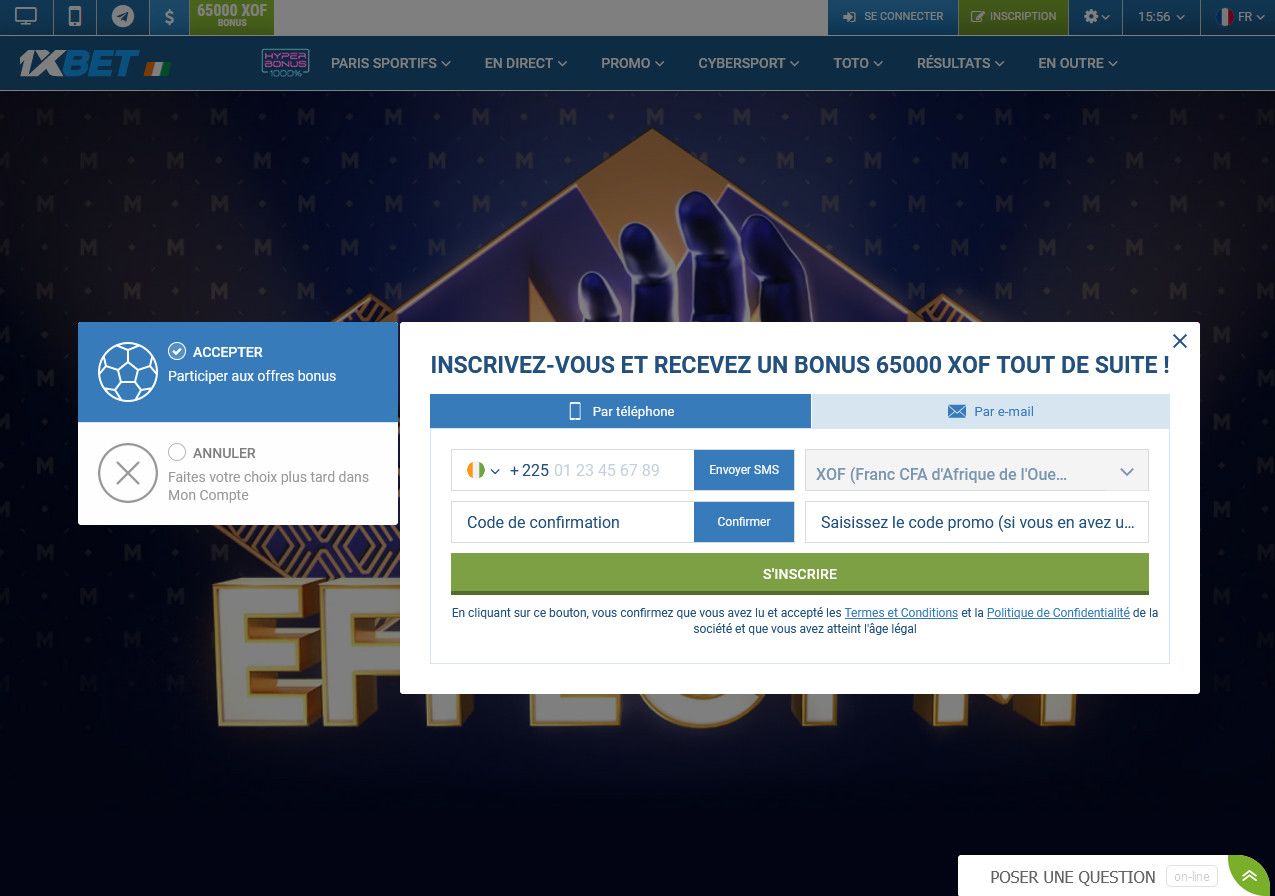Click the Envoyer SMS button

pyautogui.click(x=744, y=470)
